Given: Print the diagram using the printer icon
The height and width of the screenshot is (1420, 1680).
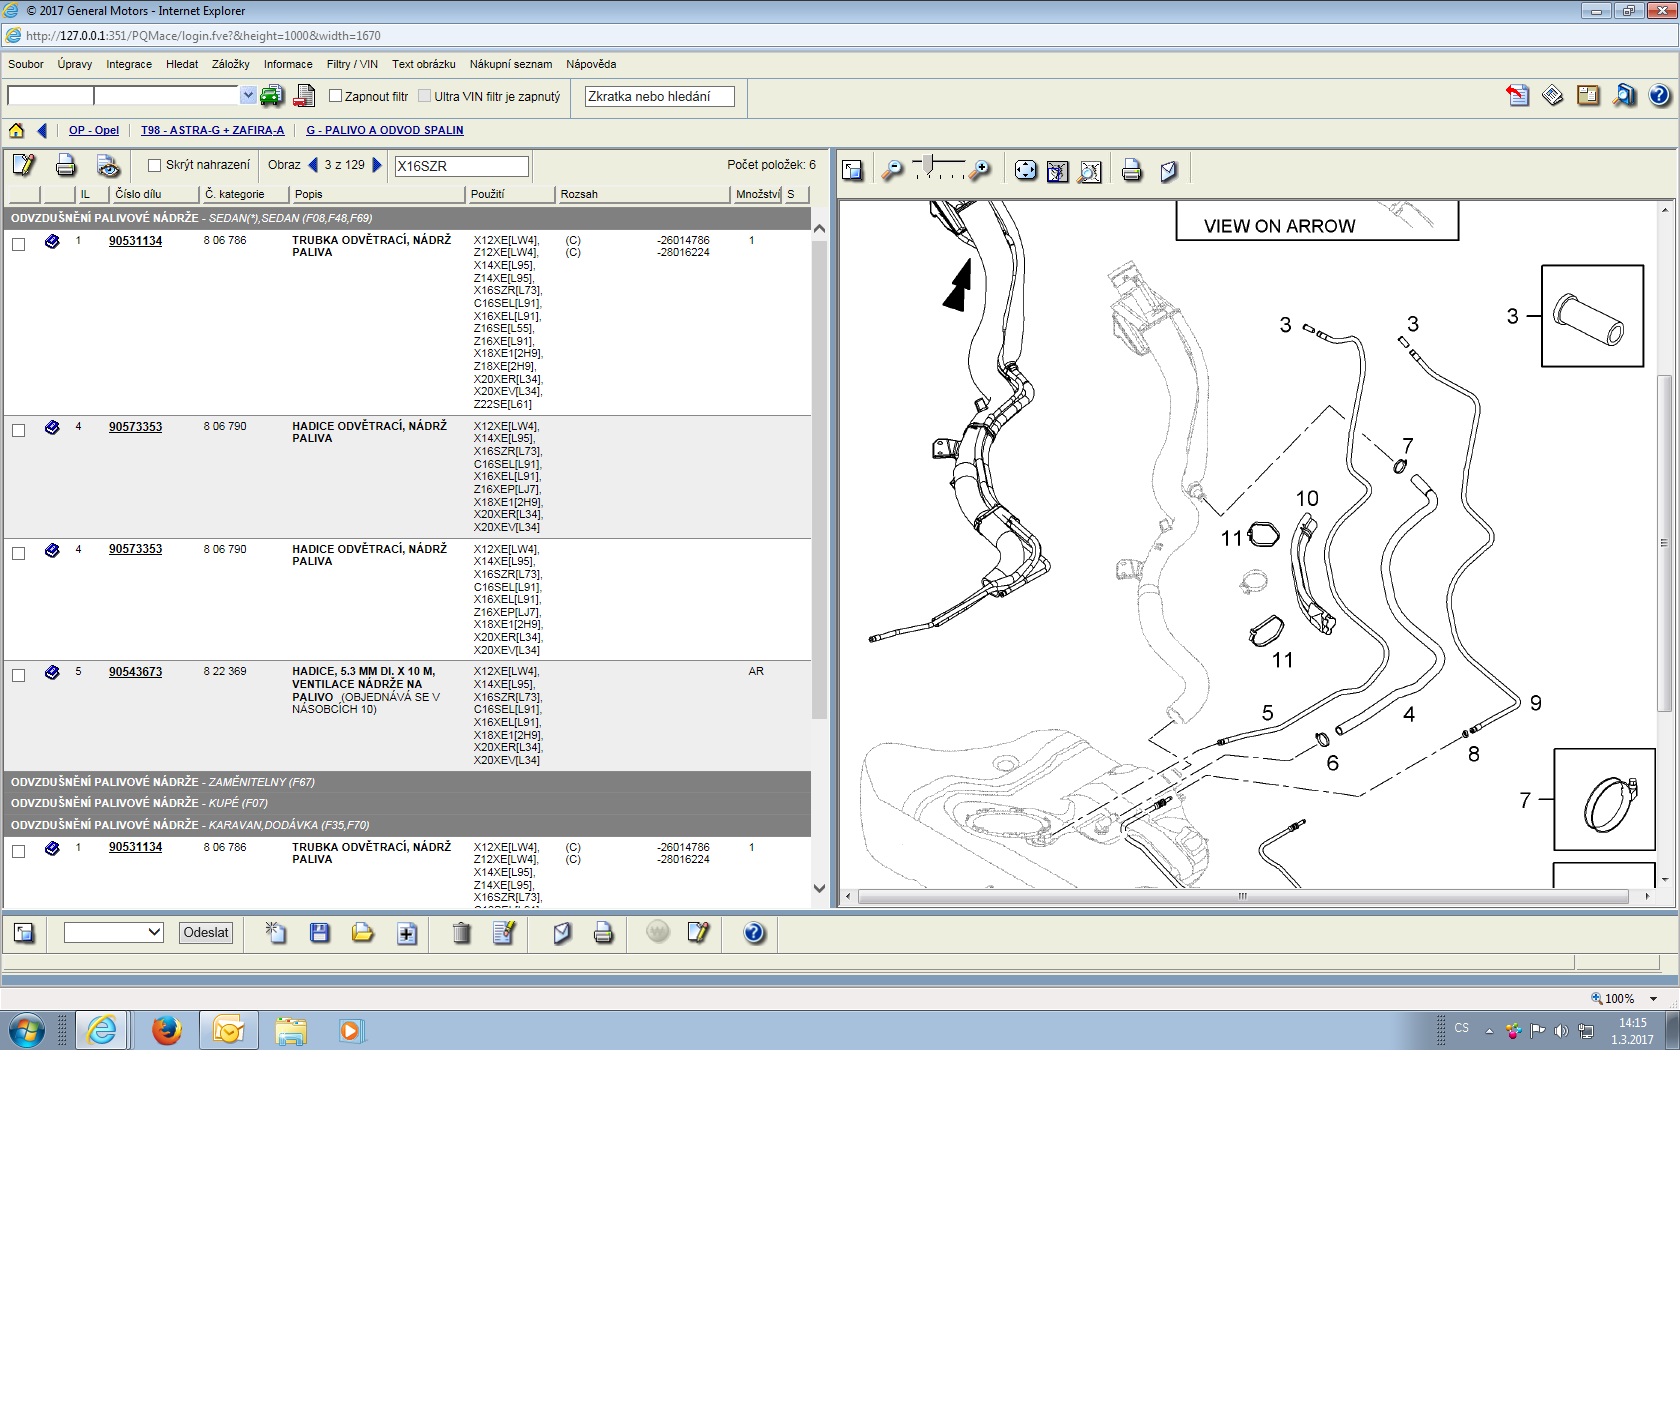Looking at the screenshot, I should 1131,171.
